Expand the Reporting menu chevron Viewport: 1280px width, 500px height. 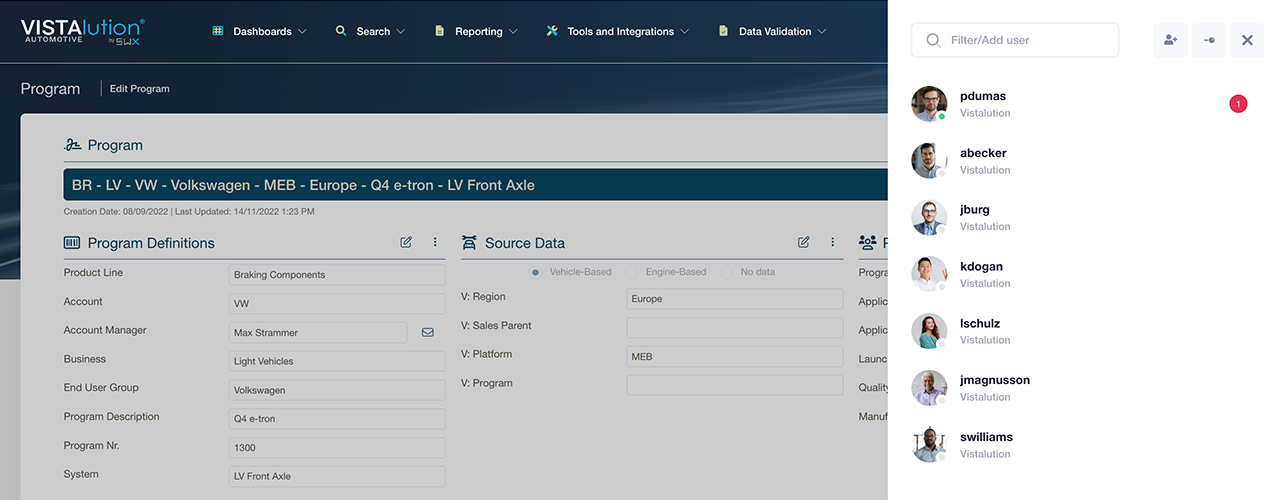tap(513, 32)
